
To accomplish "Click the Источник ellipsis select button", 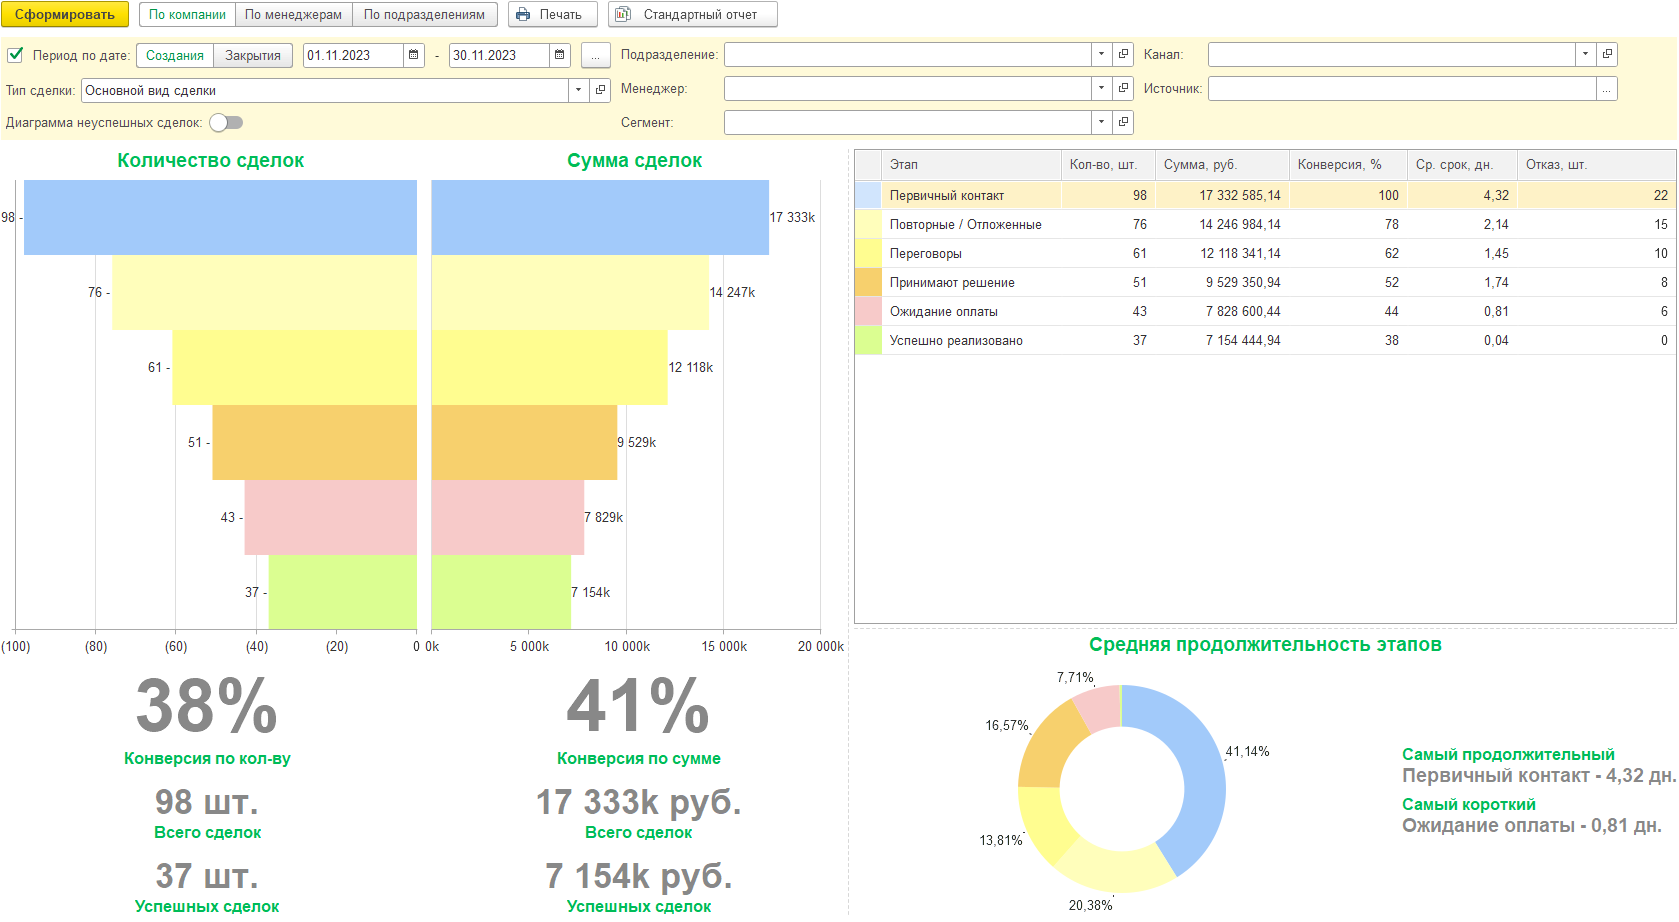I will coord(1607,89).
